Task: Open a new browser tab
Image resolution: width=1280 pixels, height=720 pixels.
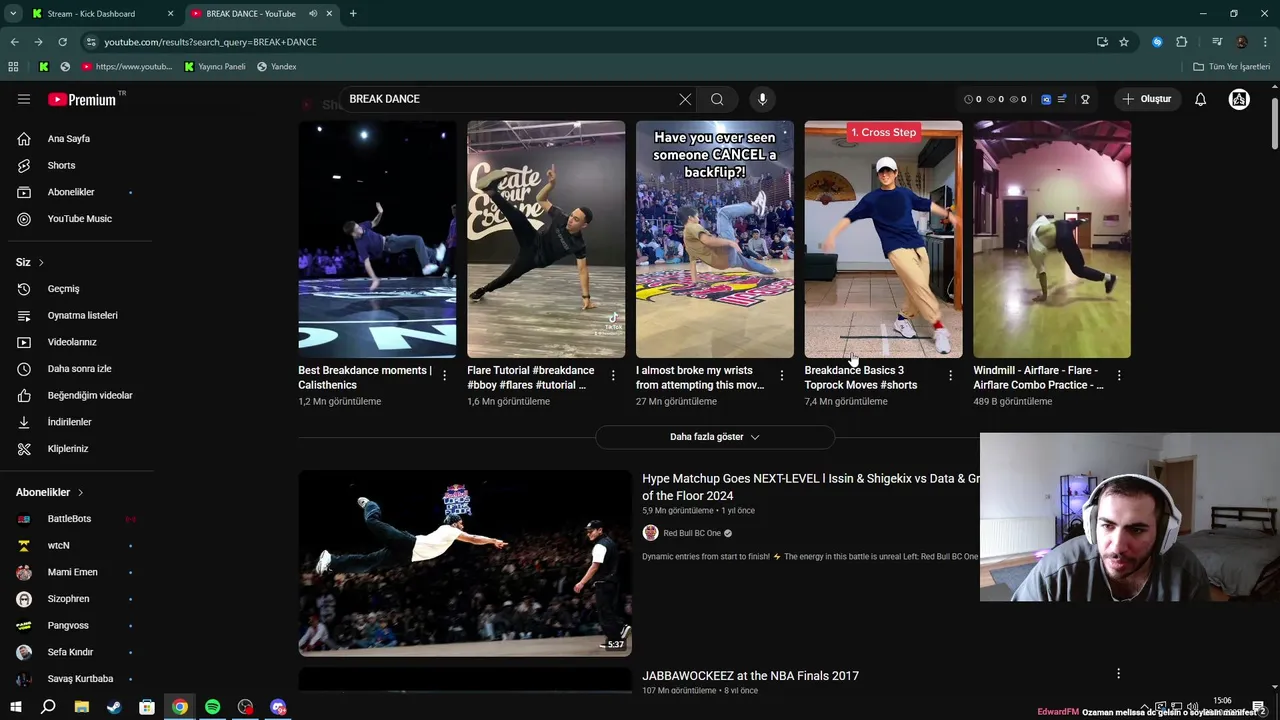Action: click(x=353, y=14)
